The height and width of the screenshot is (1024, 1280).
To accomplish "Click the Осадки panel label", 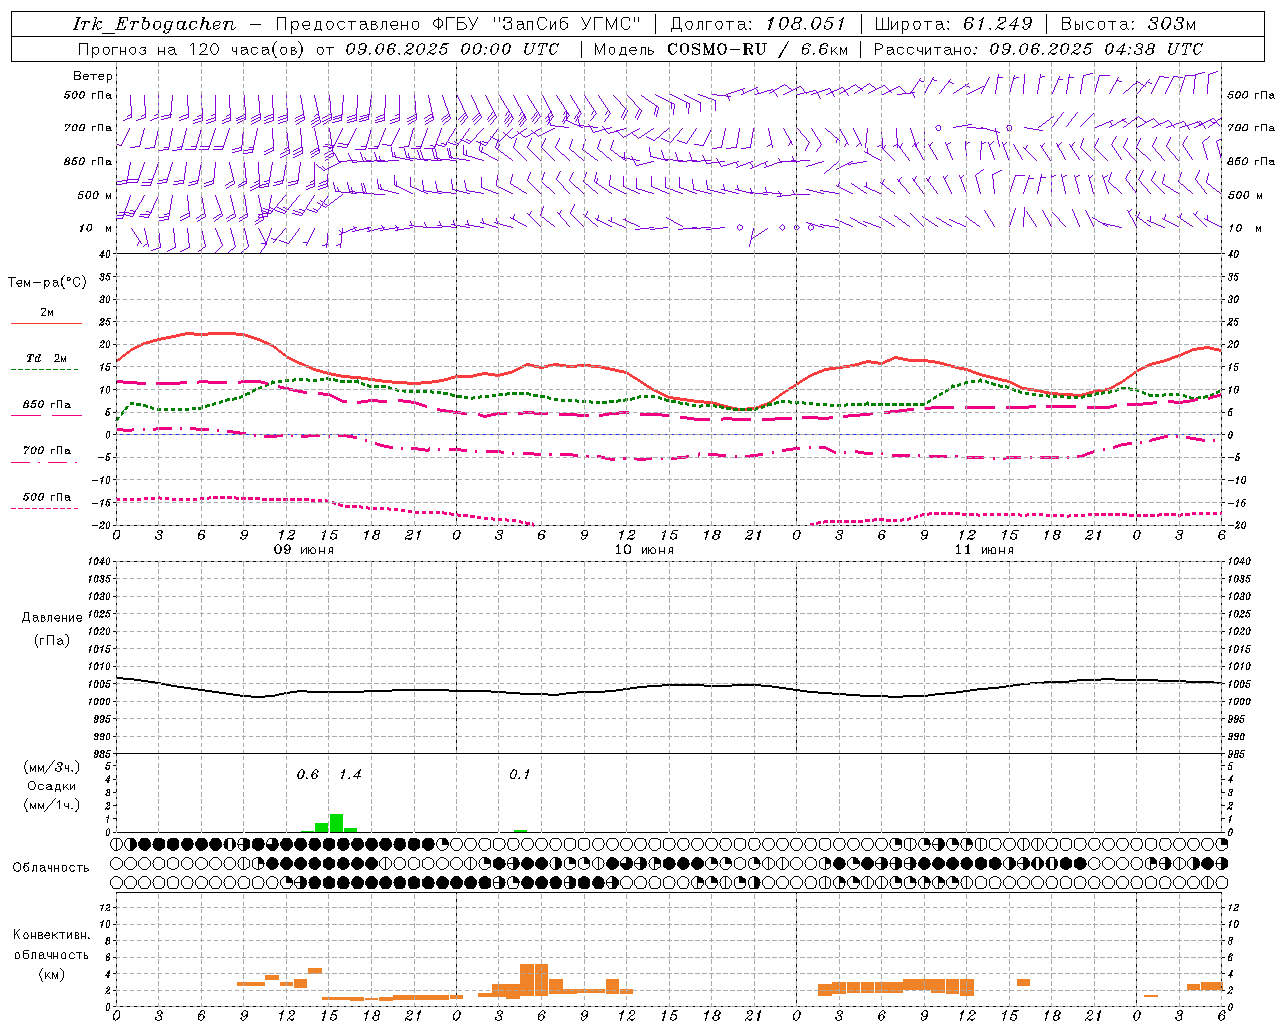I will click(x=51, y=786).
